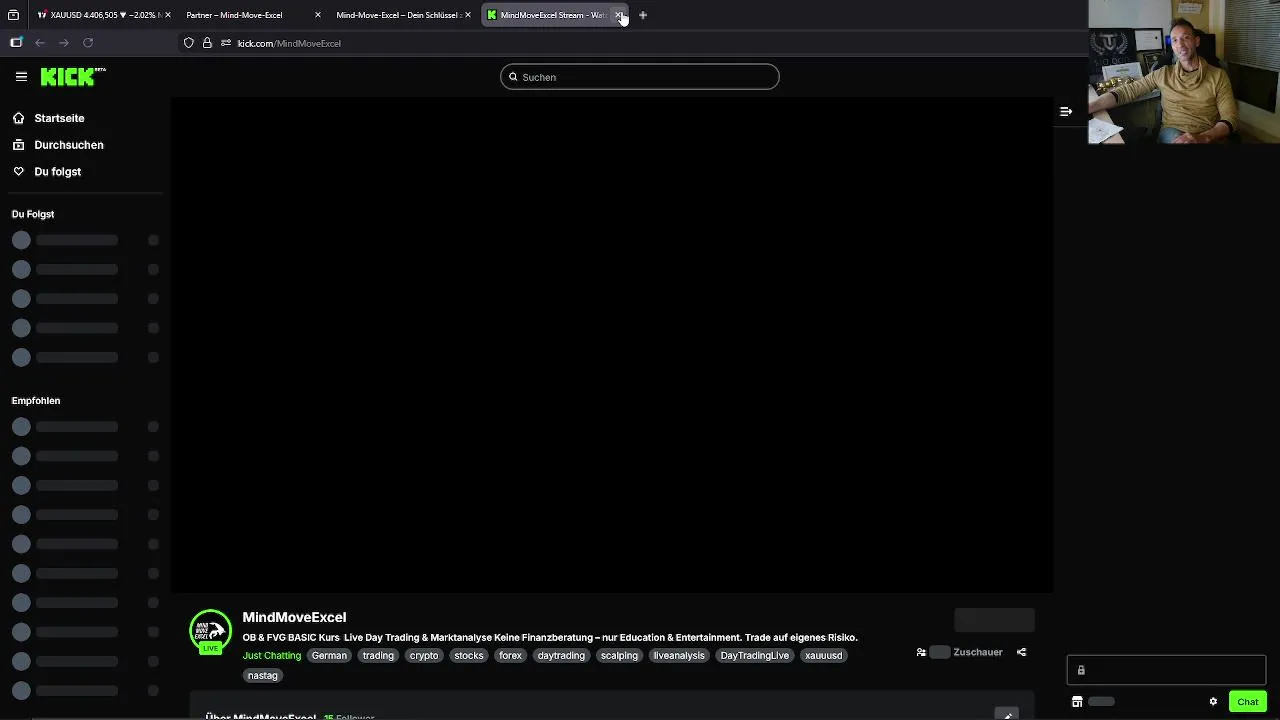Image resolution: width=1280 pixels, height=720 pixels.
Task: Close the Partner – Mind-Move-Excel tab
Action: click(x=318, y=15)
